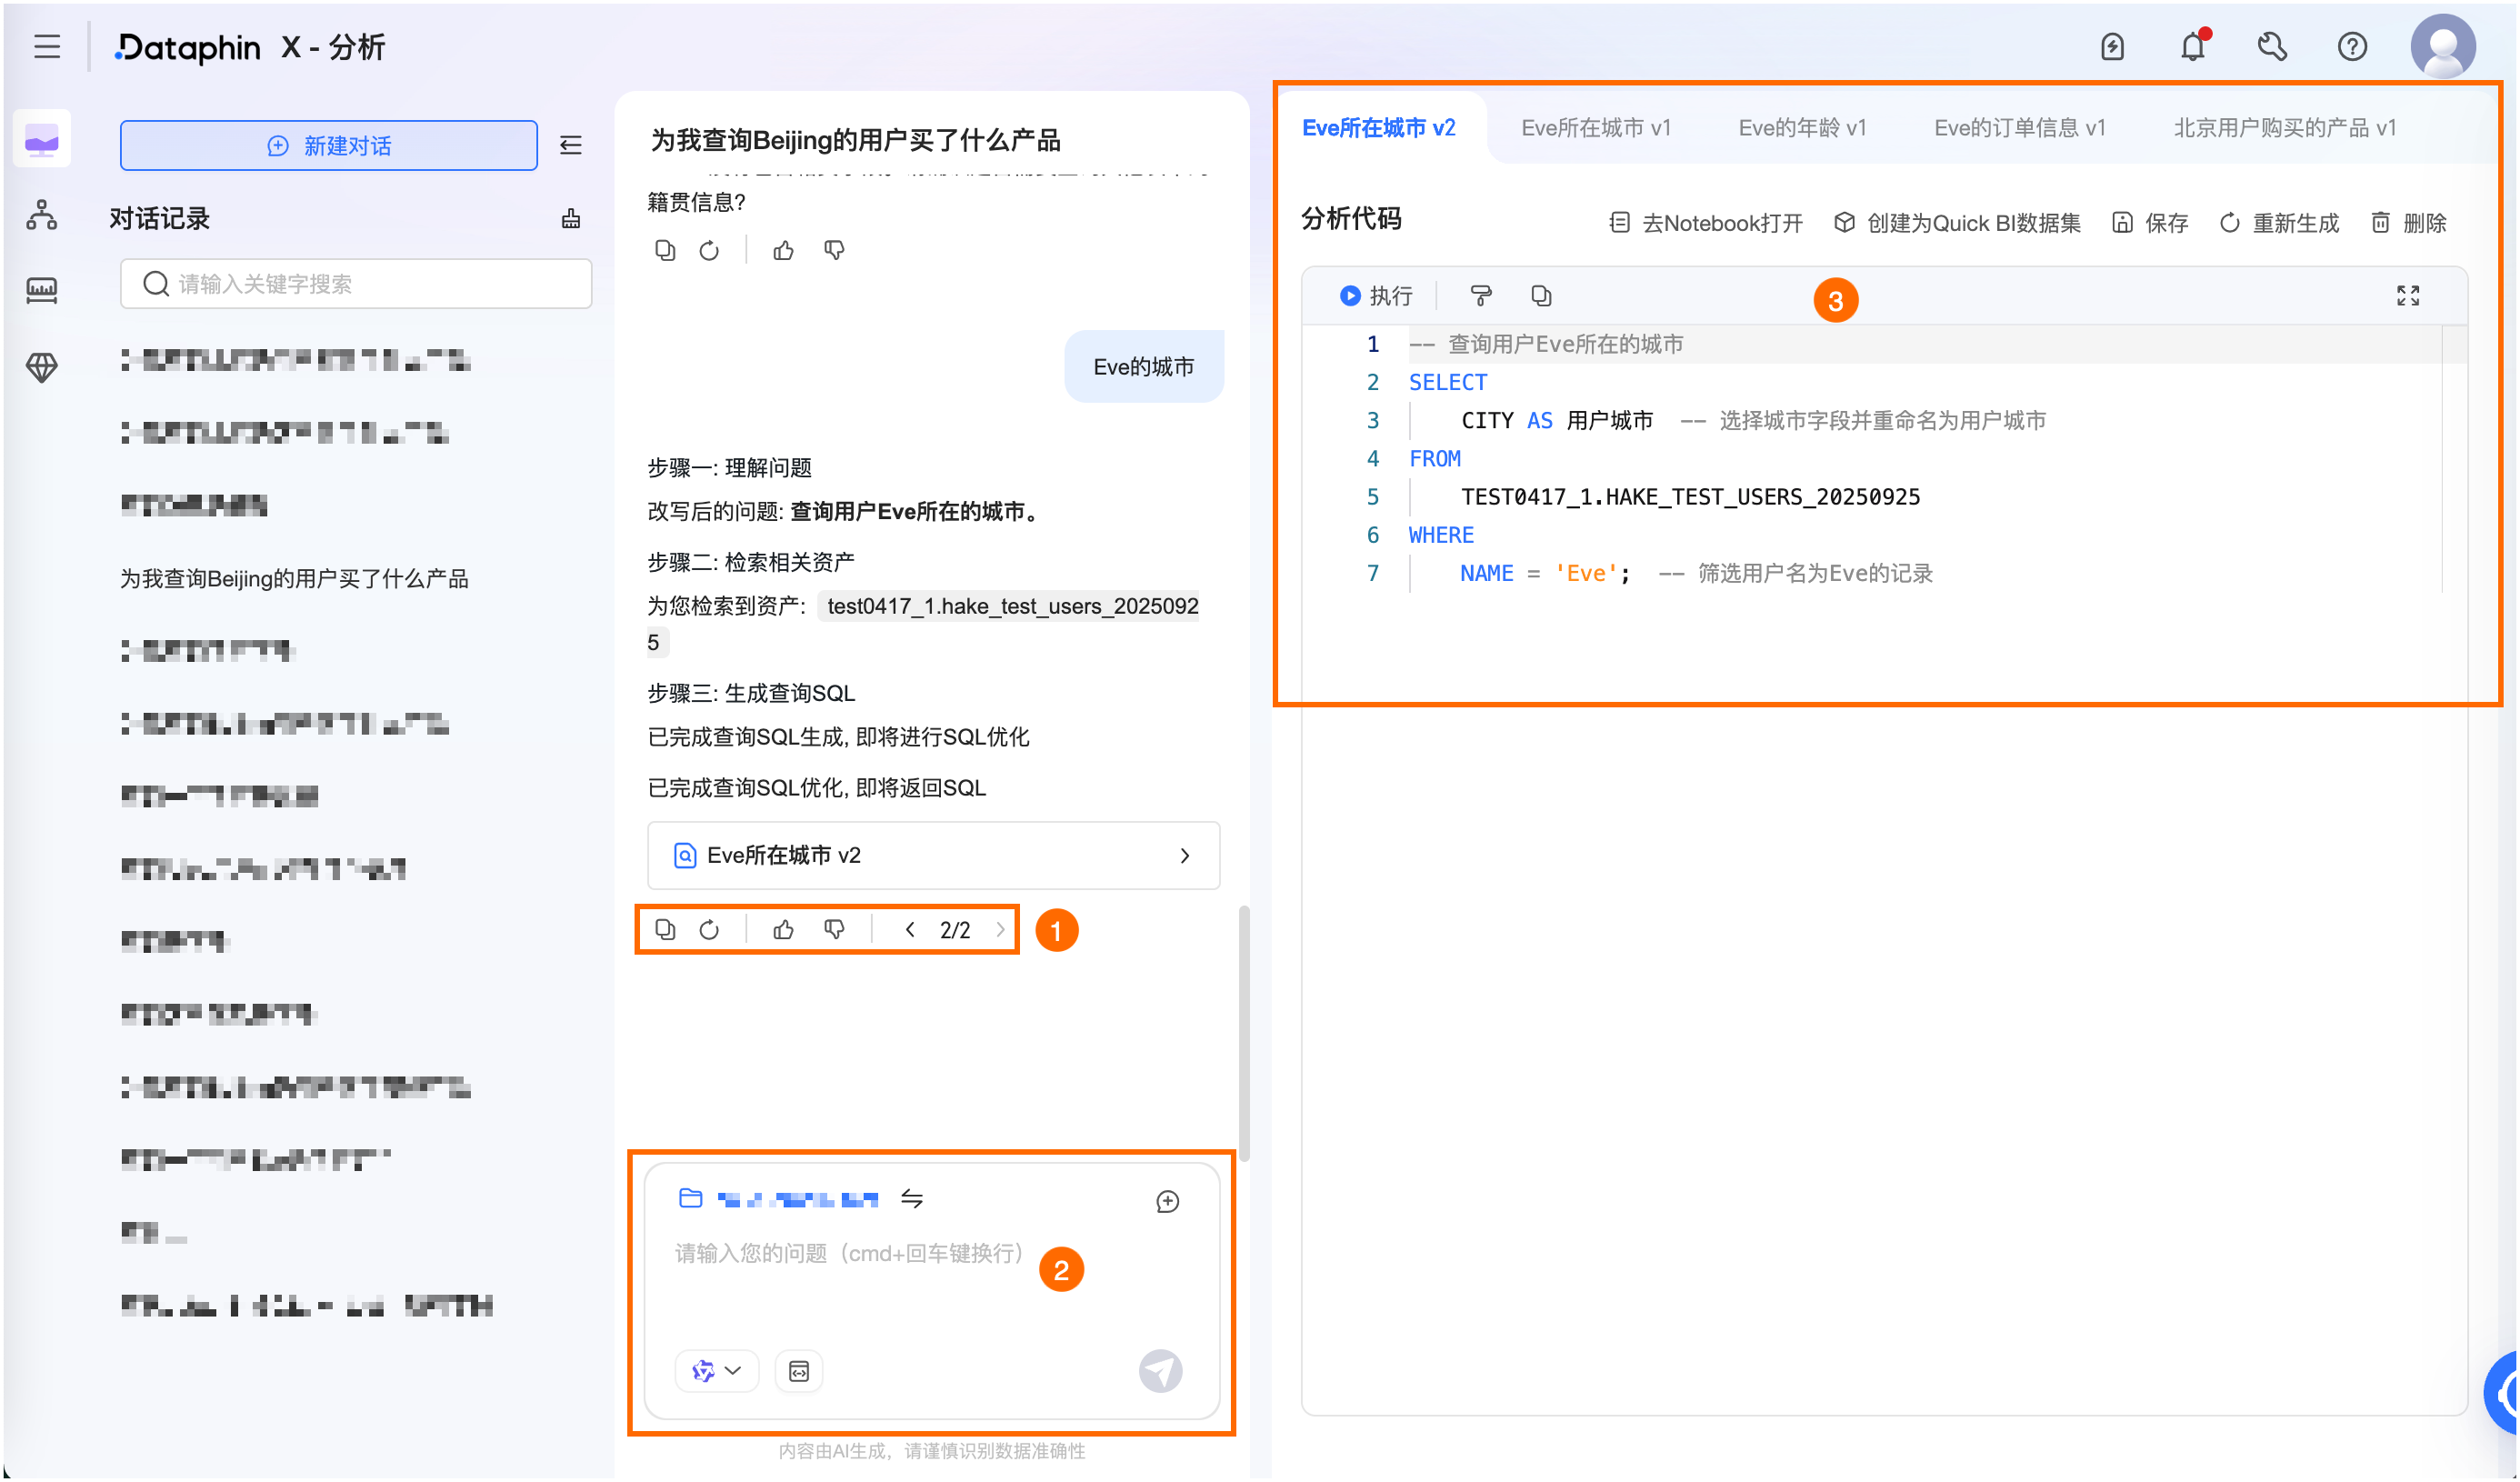Viewport: 2520px width, 1482px height.
Task: Click the wrench tools icon in header
Action: (x=2272, y=47)
